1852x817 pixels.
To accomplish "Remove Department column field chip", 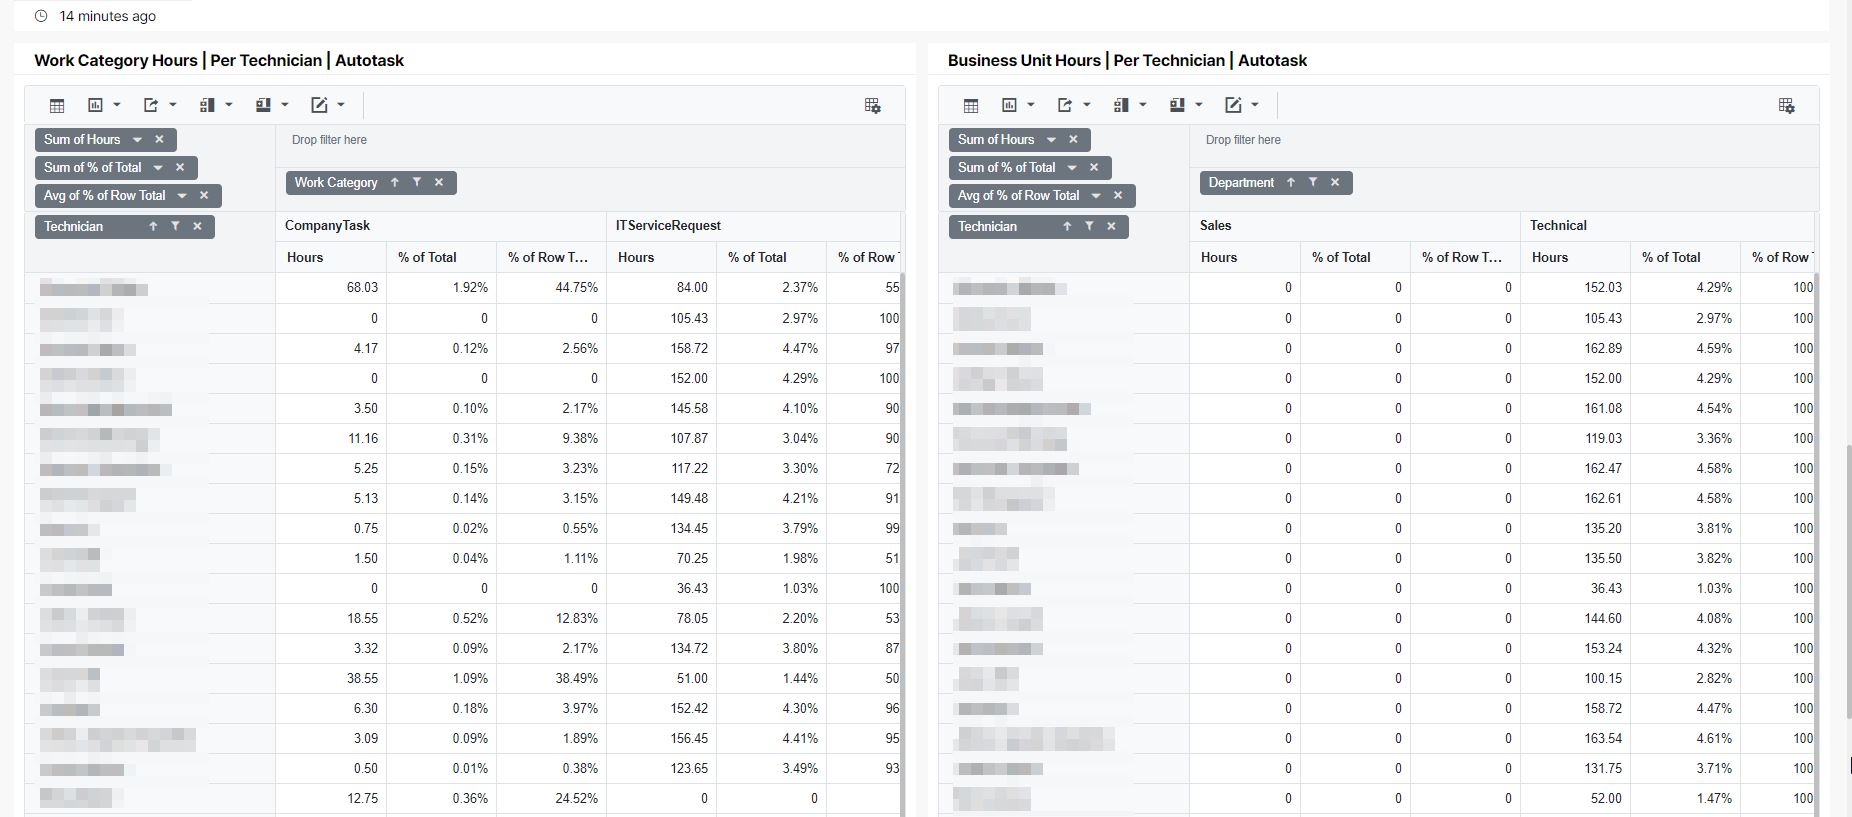I will coord(1335,182).
